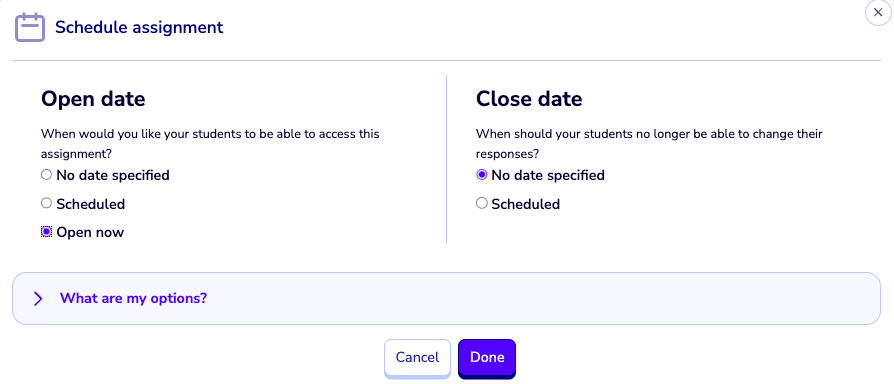Click empty area of 'What are my options?' panel
This screenshot has width=894, height=384.
pyautogui.click(x=542, y=299)
